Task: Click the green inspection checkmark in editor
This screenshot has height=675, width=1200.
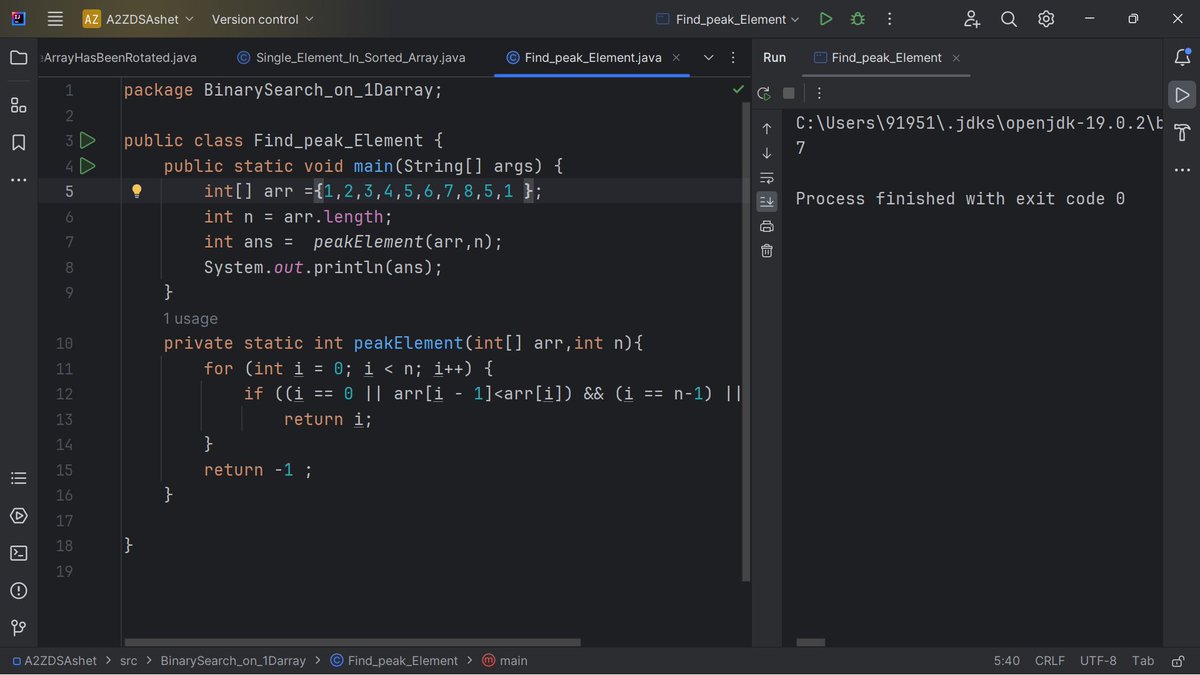Action: point(738,90)
